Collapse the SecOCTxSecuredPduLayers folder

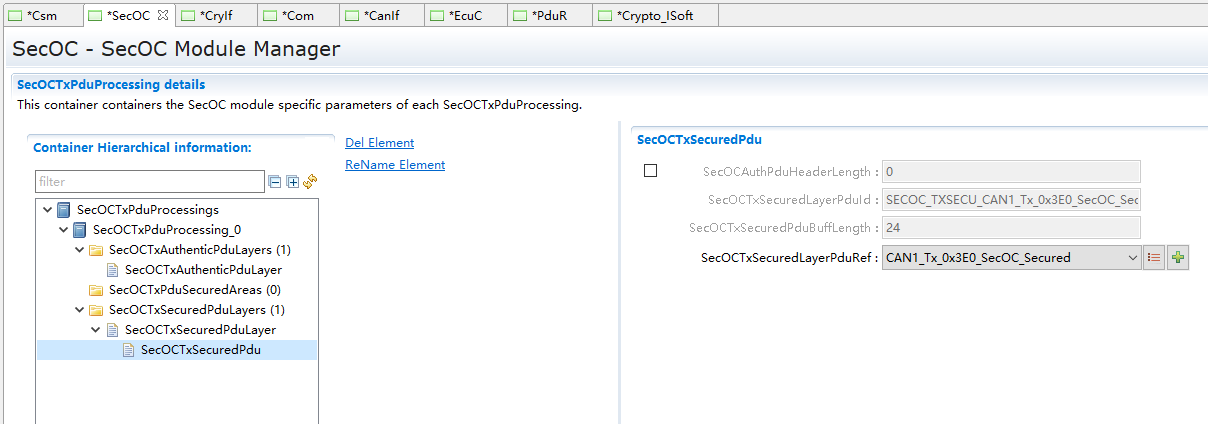tap(79, 310)
